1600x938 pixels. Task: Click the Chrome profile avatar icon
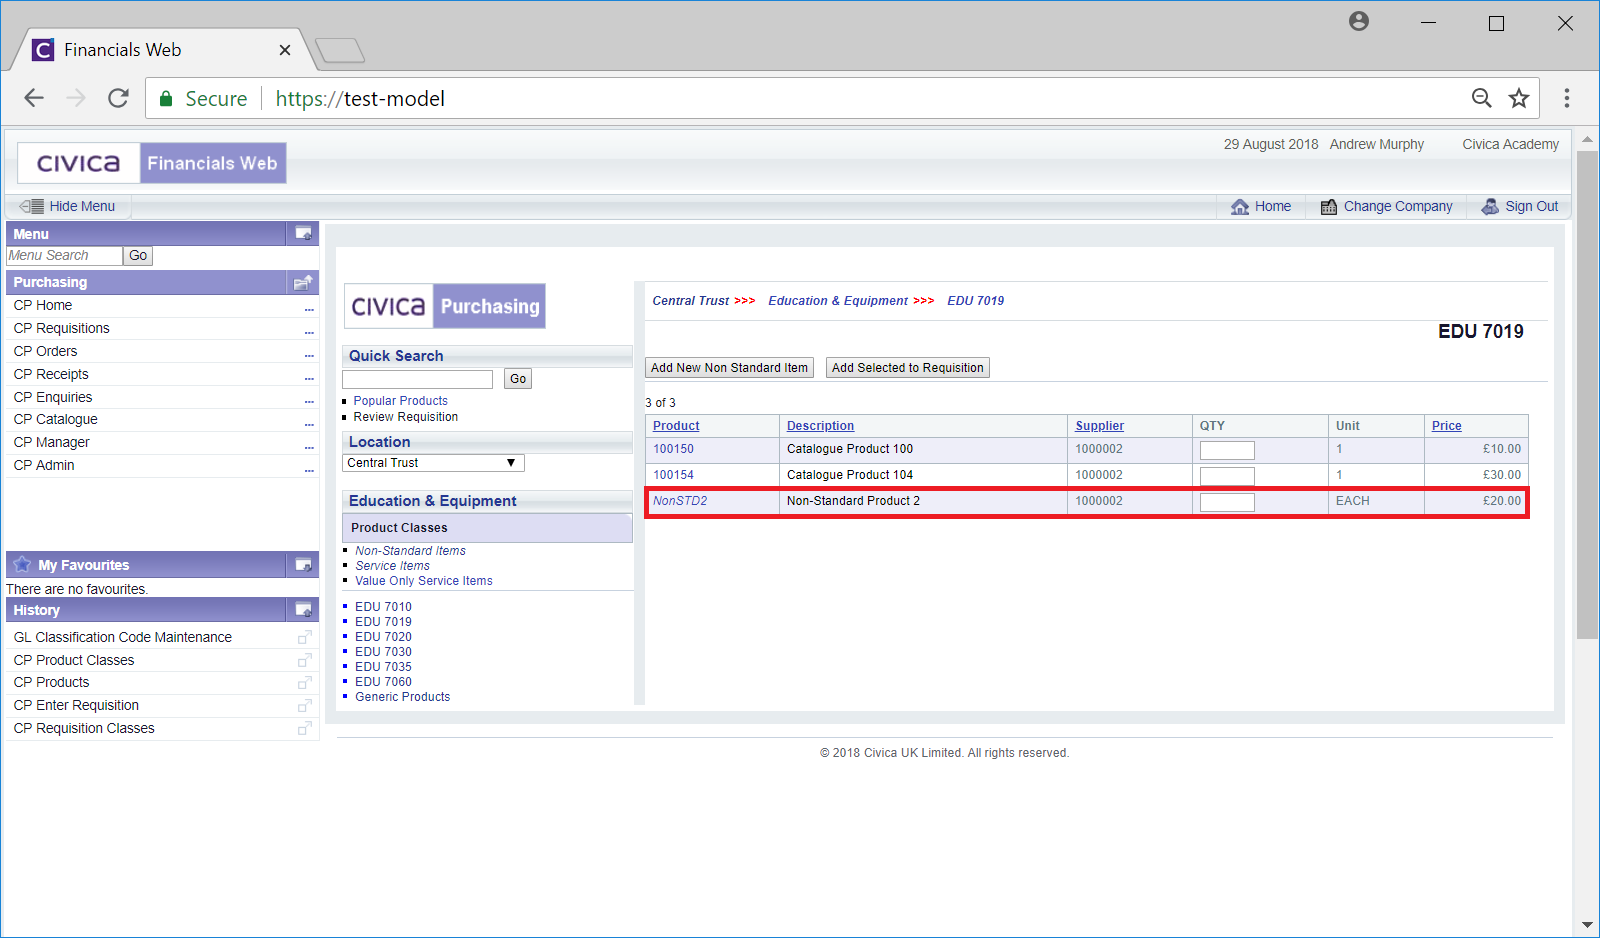tap(1359, 21)
